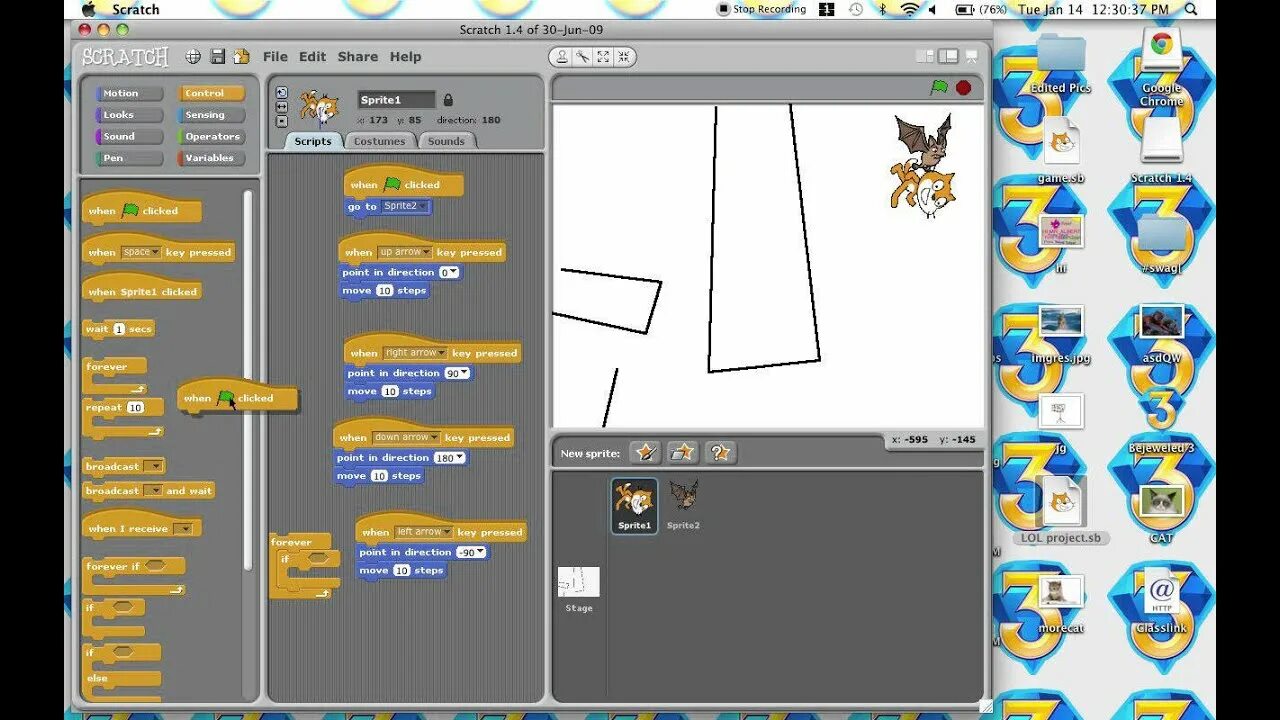Click the green flag above the stage
1280x720 pixels.
tap(939, 88)
